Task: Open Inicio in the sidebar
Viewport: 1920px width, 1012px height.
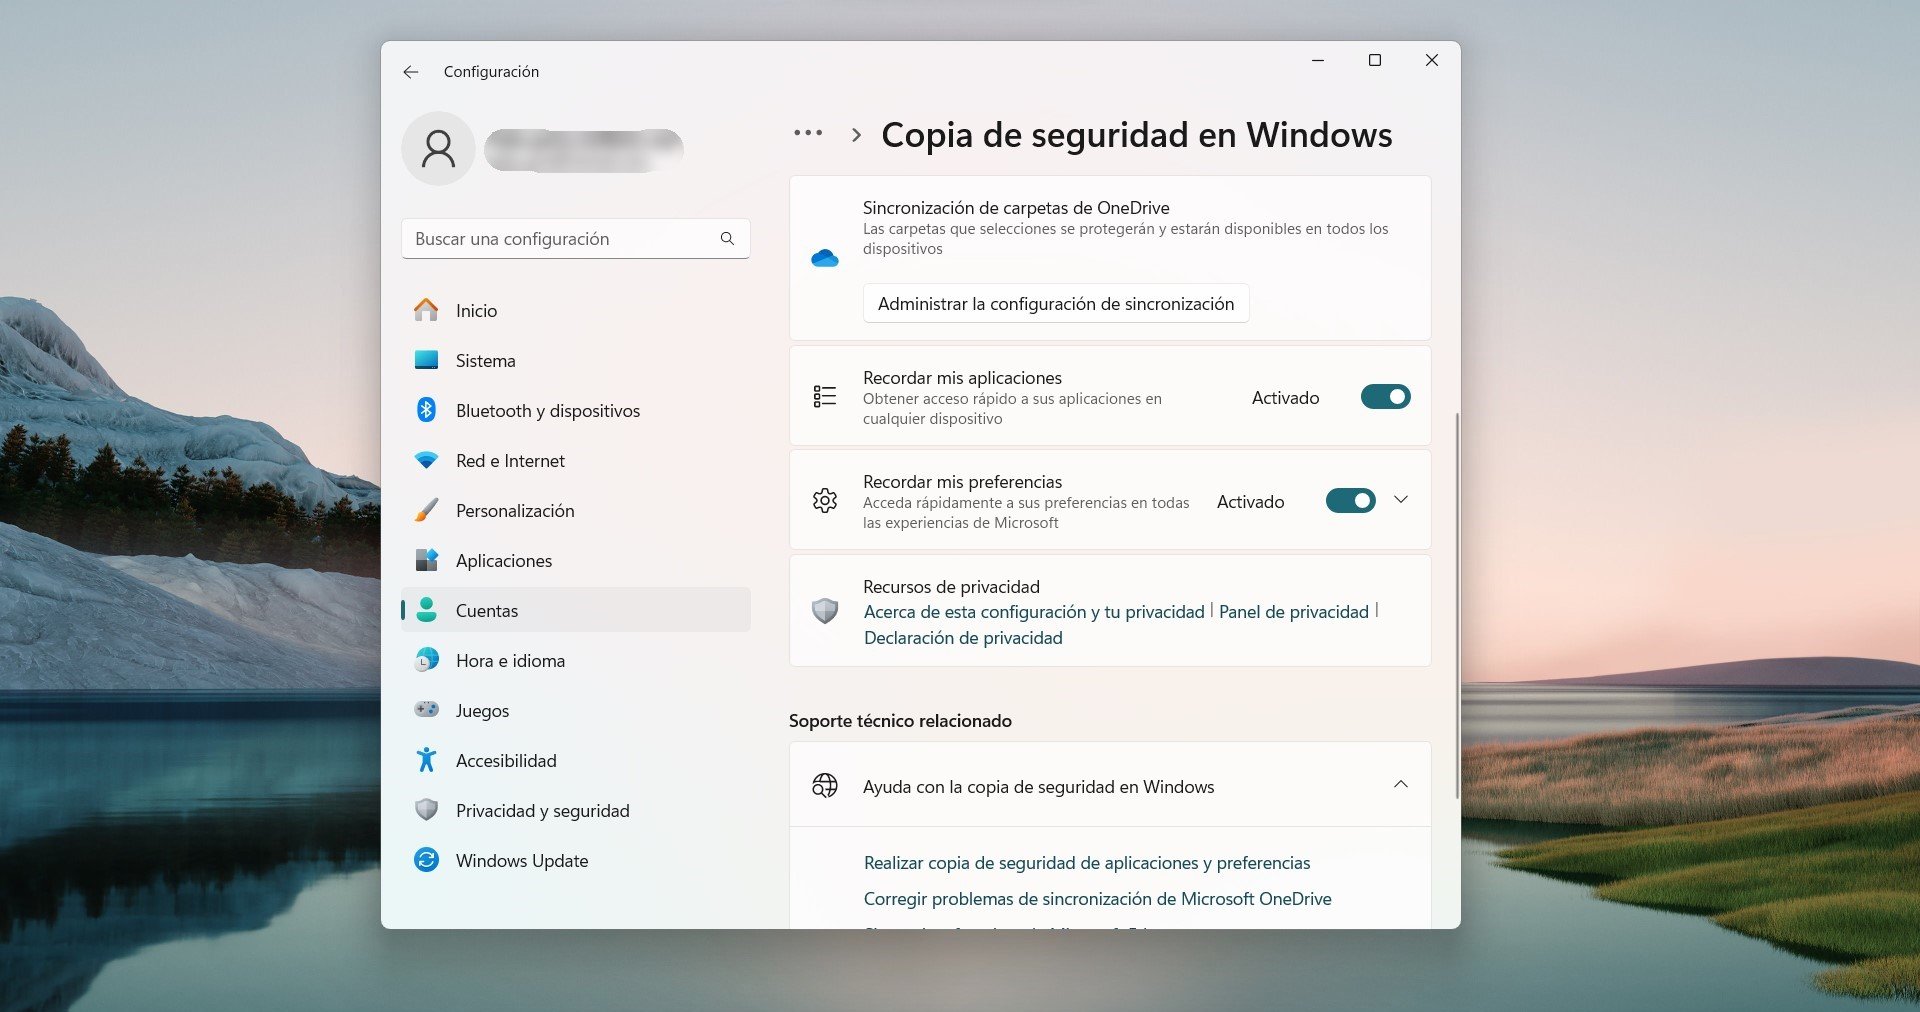Action: [575, 310]
